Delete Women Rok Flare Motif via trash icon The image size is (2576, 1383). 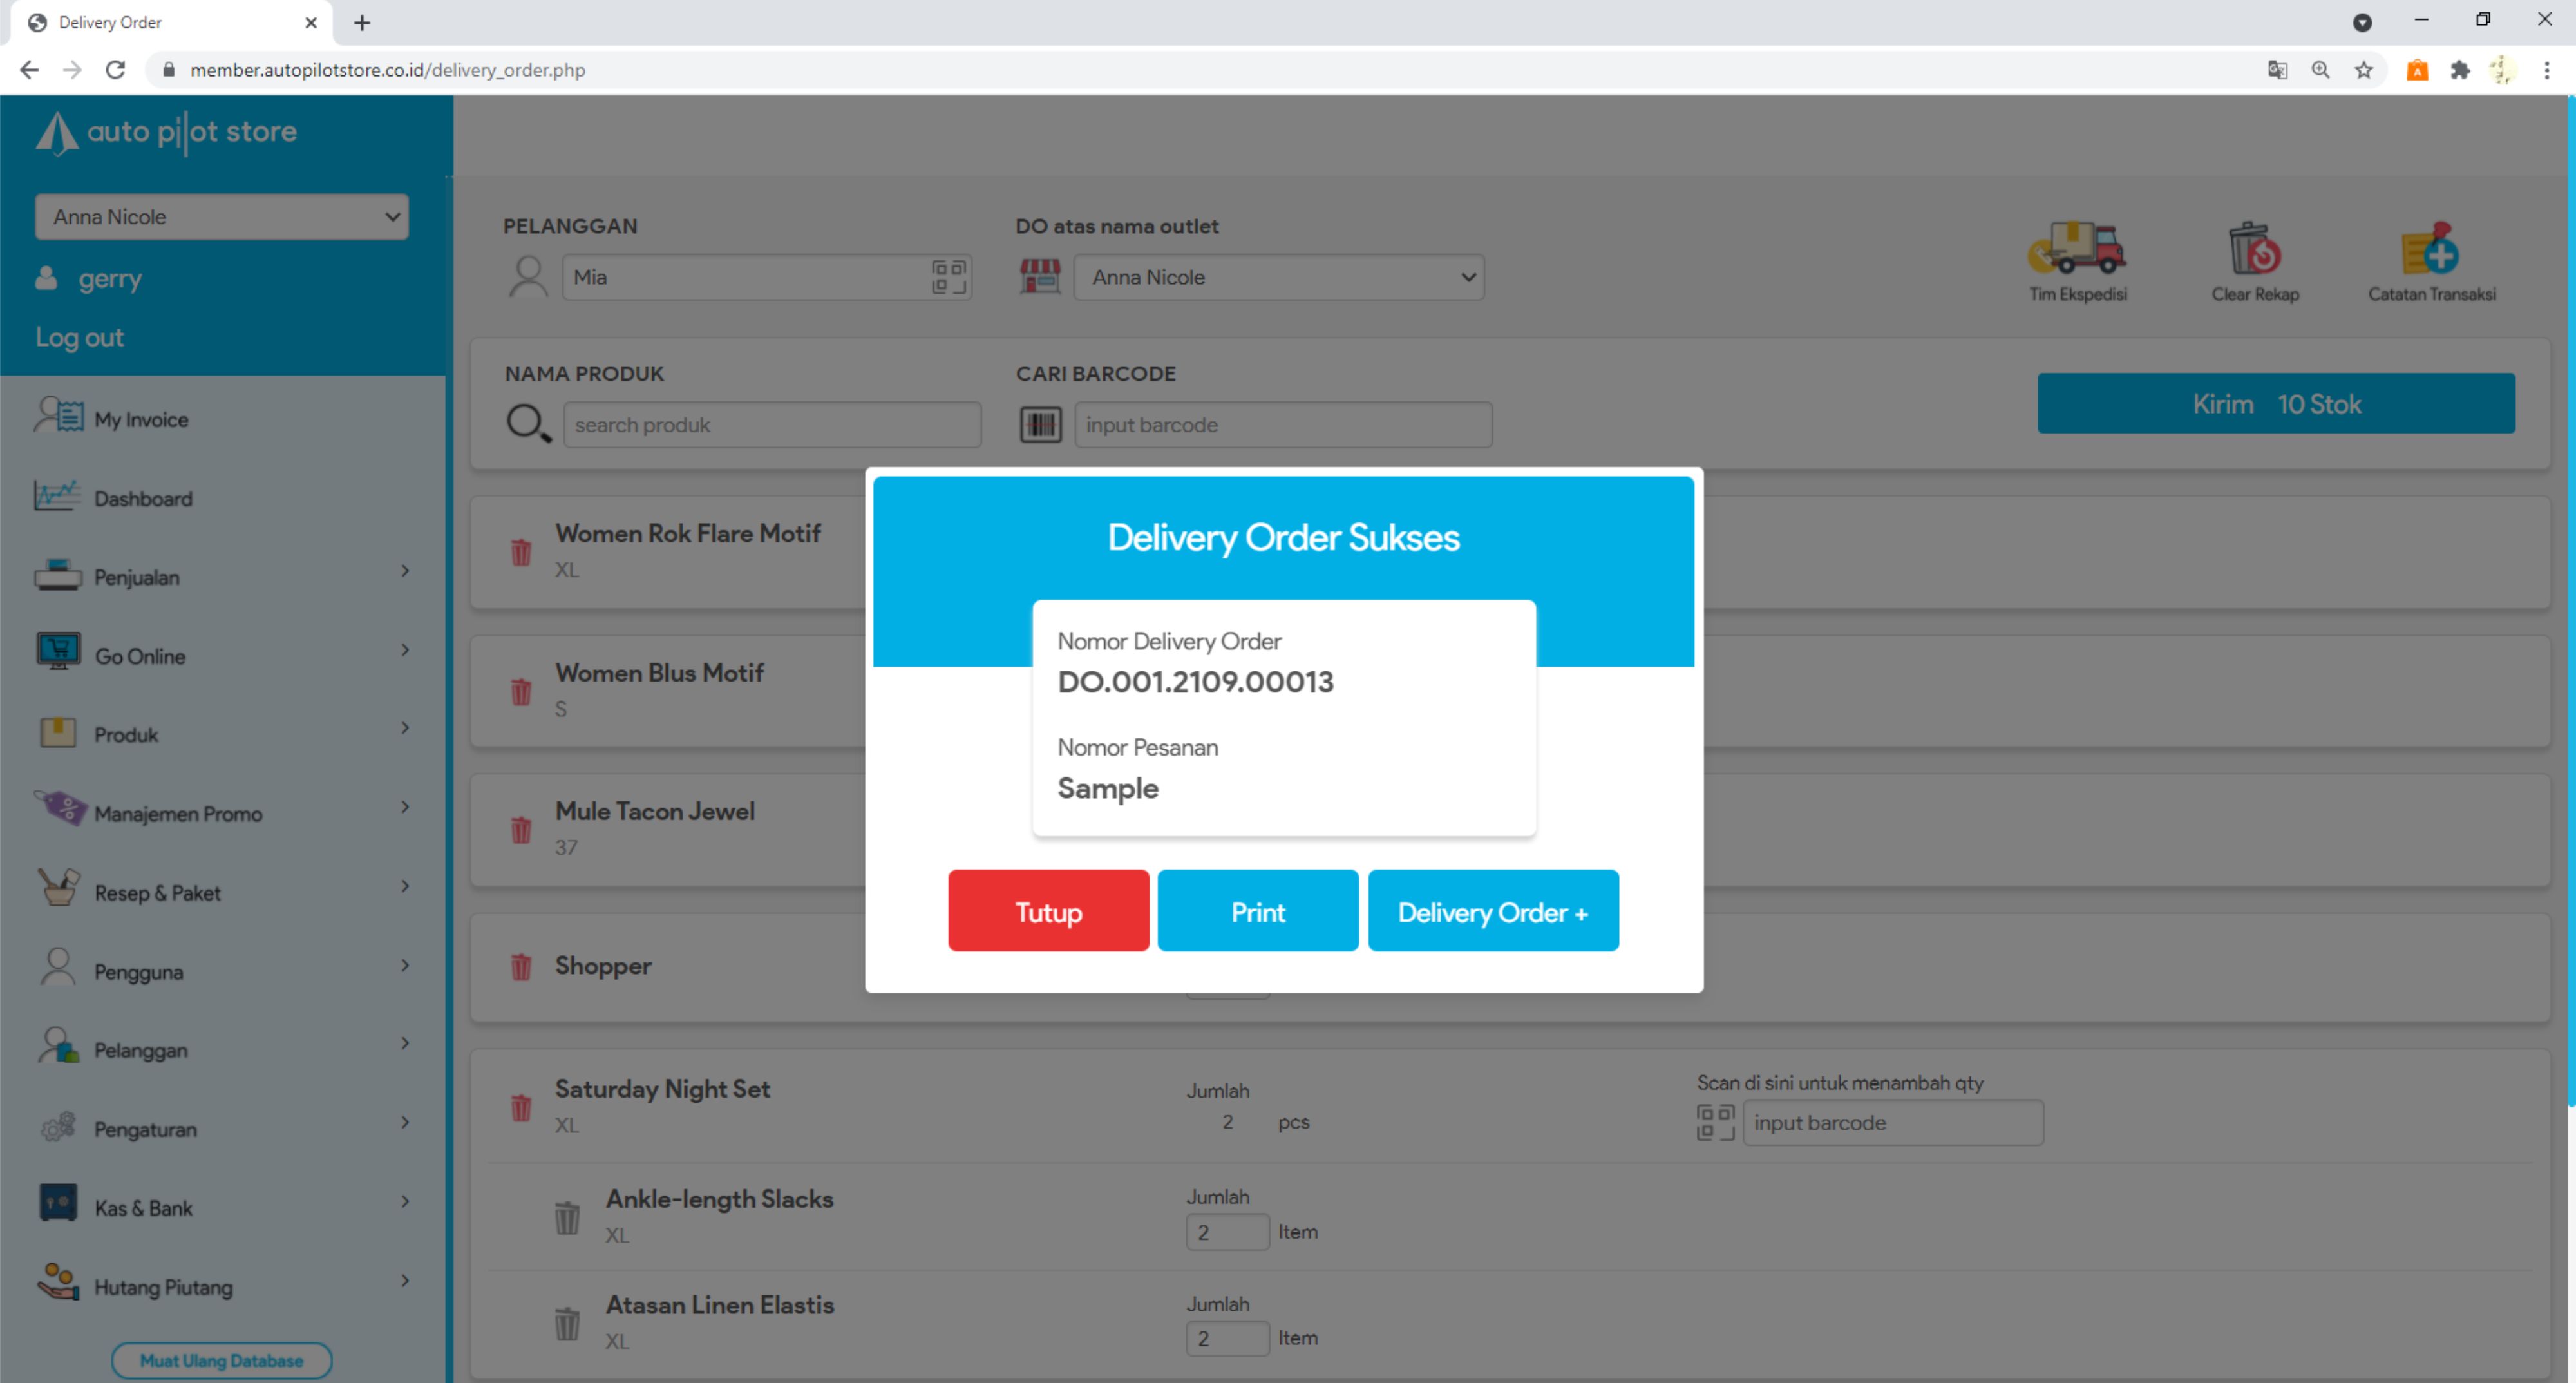point(521,552)
